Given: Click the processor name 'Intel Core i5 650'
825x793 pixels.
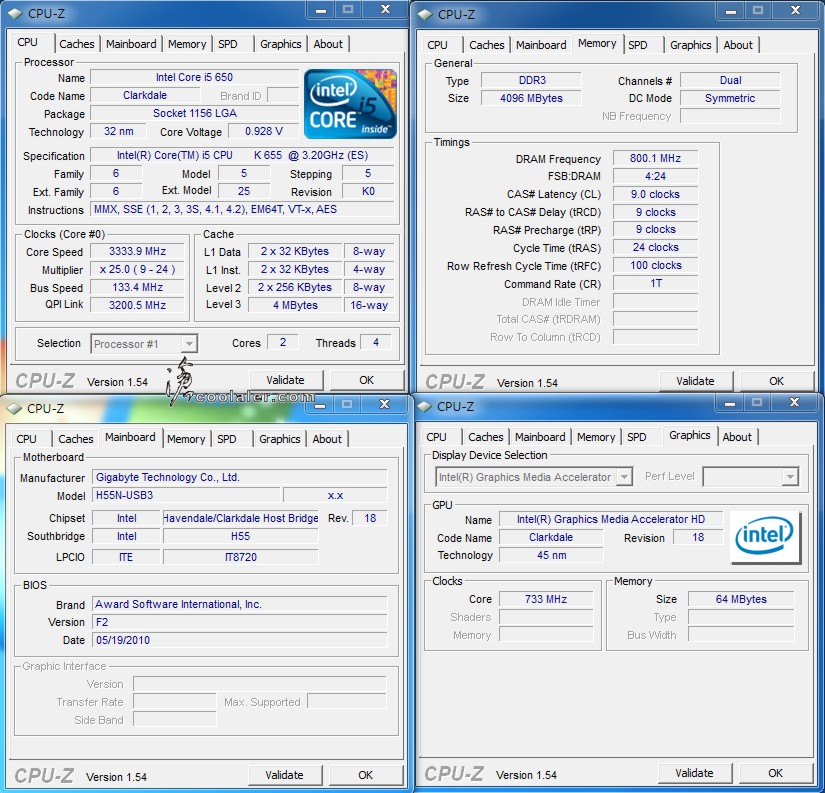Looking at the screenshot, I should (194, 77).
